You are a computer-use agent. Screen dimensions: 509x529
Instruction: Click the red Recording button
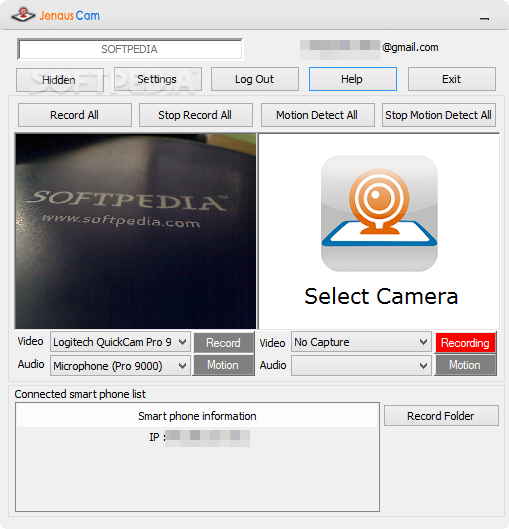465,343
